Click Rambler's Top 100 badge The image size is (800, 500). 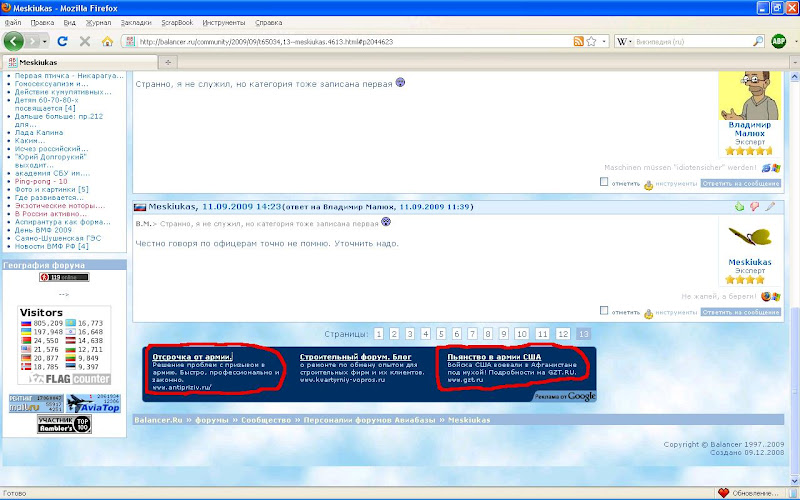click(x=64, y=424)
